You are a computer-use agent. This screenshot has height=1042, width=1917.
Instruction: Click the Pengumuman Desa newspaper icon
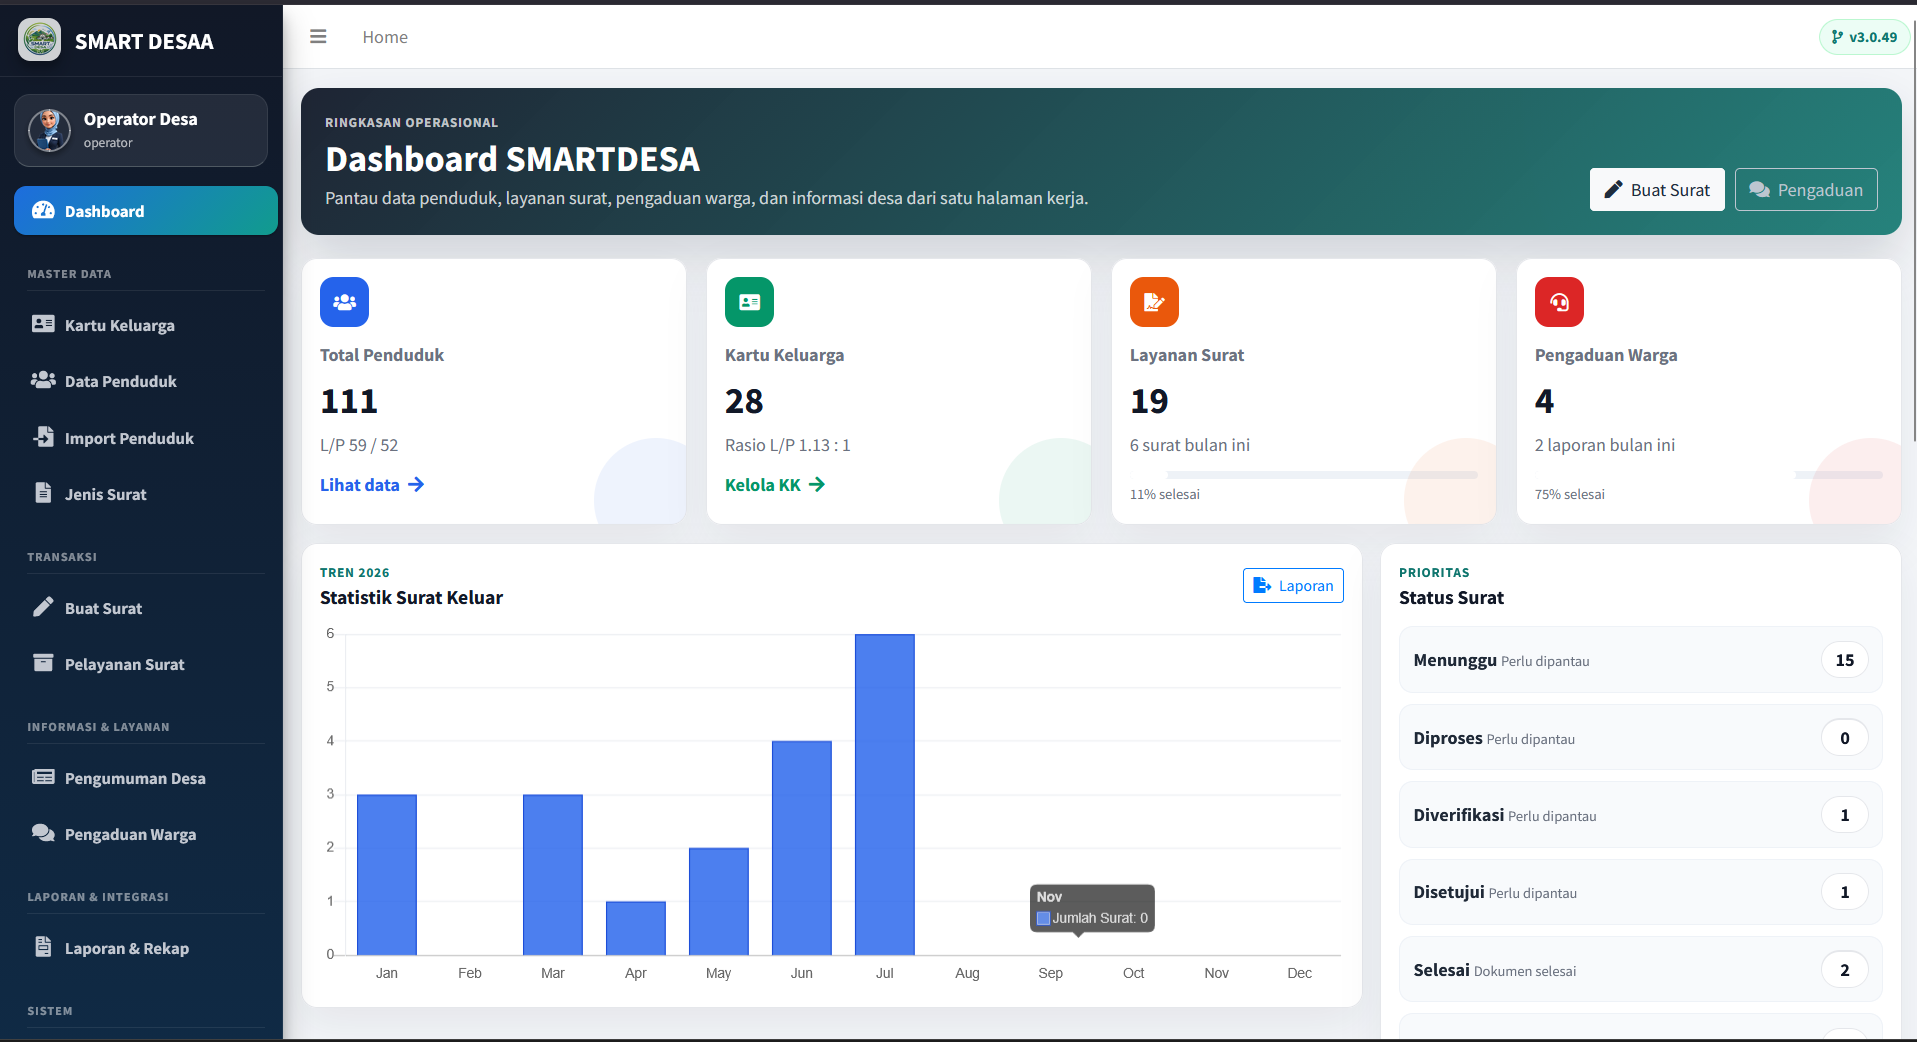(x=43, y=777)
